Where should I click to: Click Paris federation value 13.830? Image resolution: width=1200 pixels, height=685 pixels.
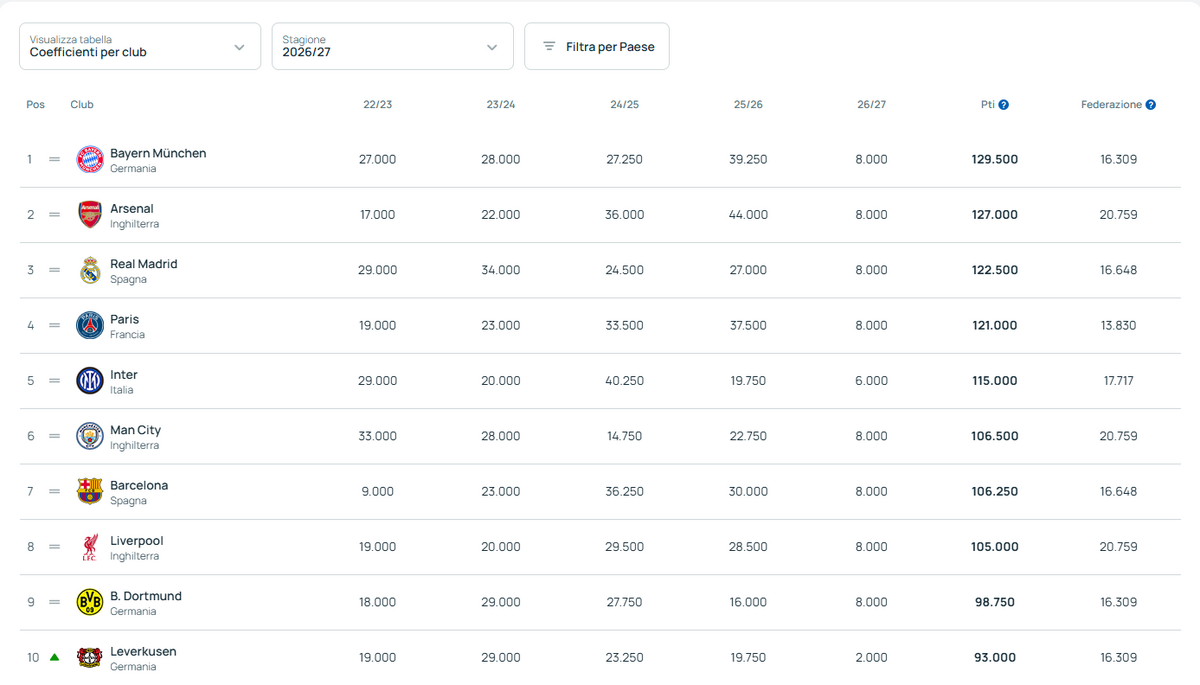[x=1118, y=325]
